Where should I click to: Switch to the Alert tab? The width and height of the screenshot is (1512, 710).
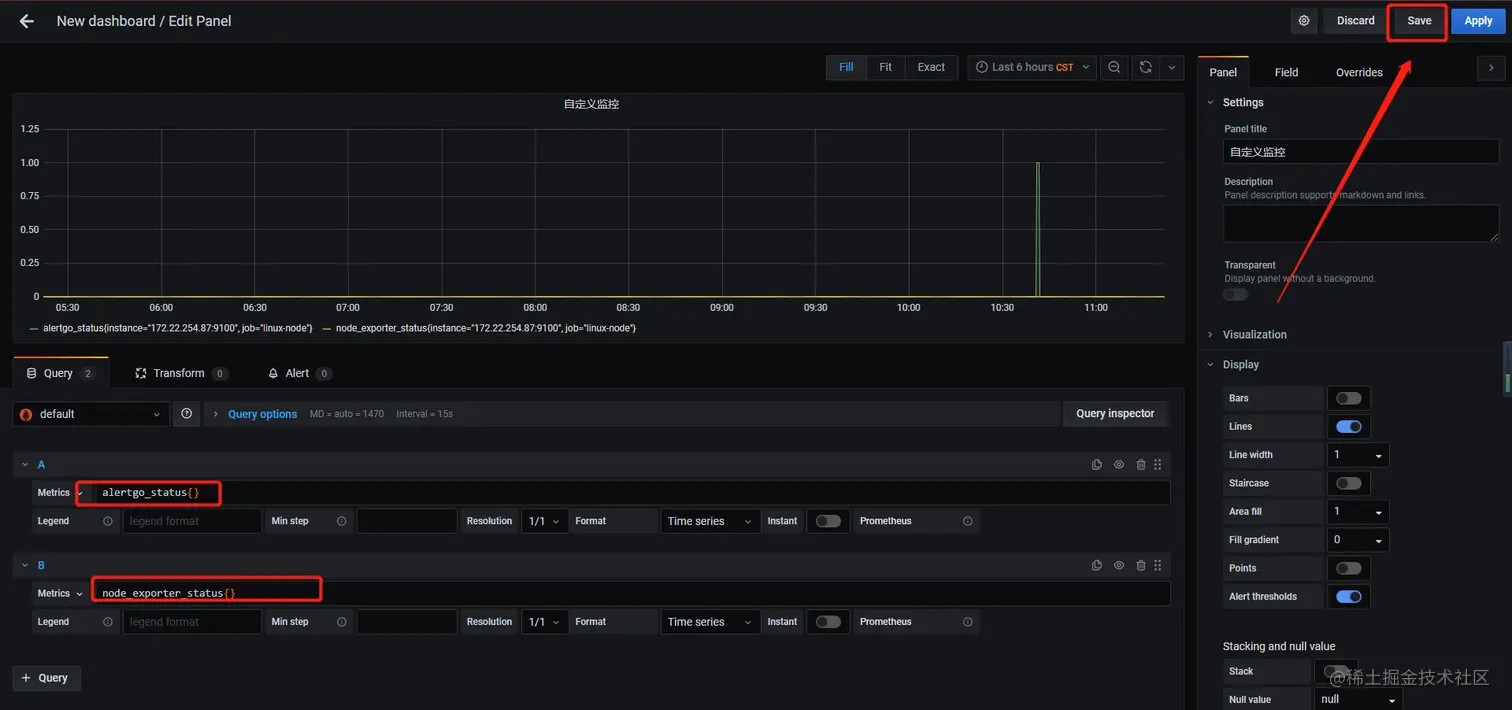299,373
